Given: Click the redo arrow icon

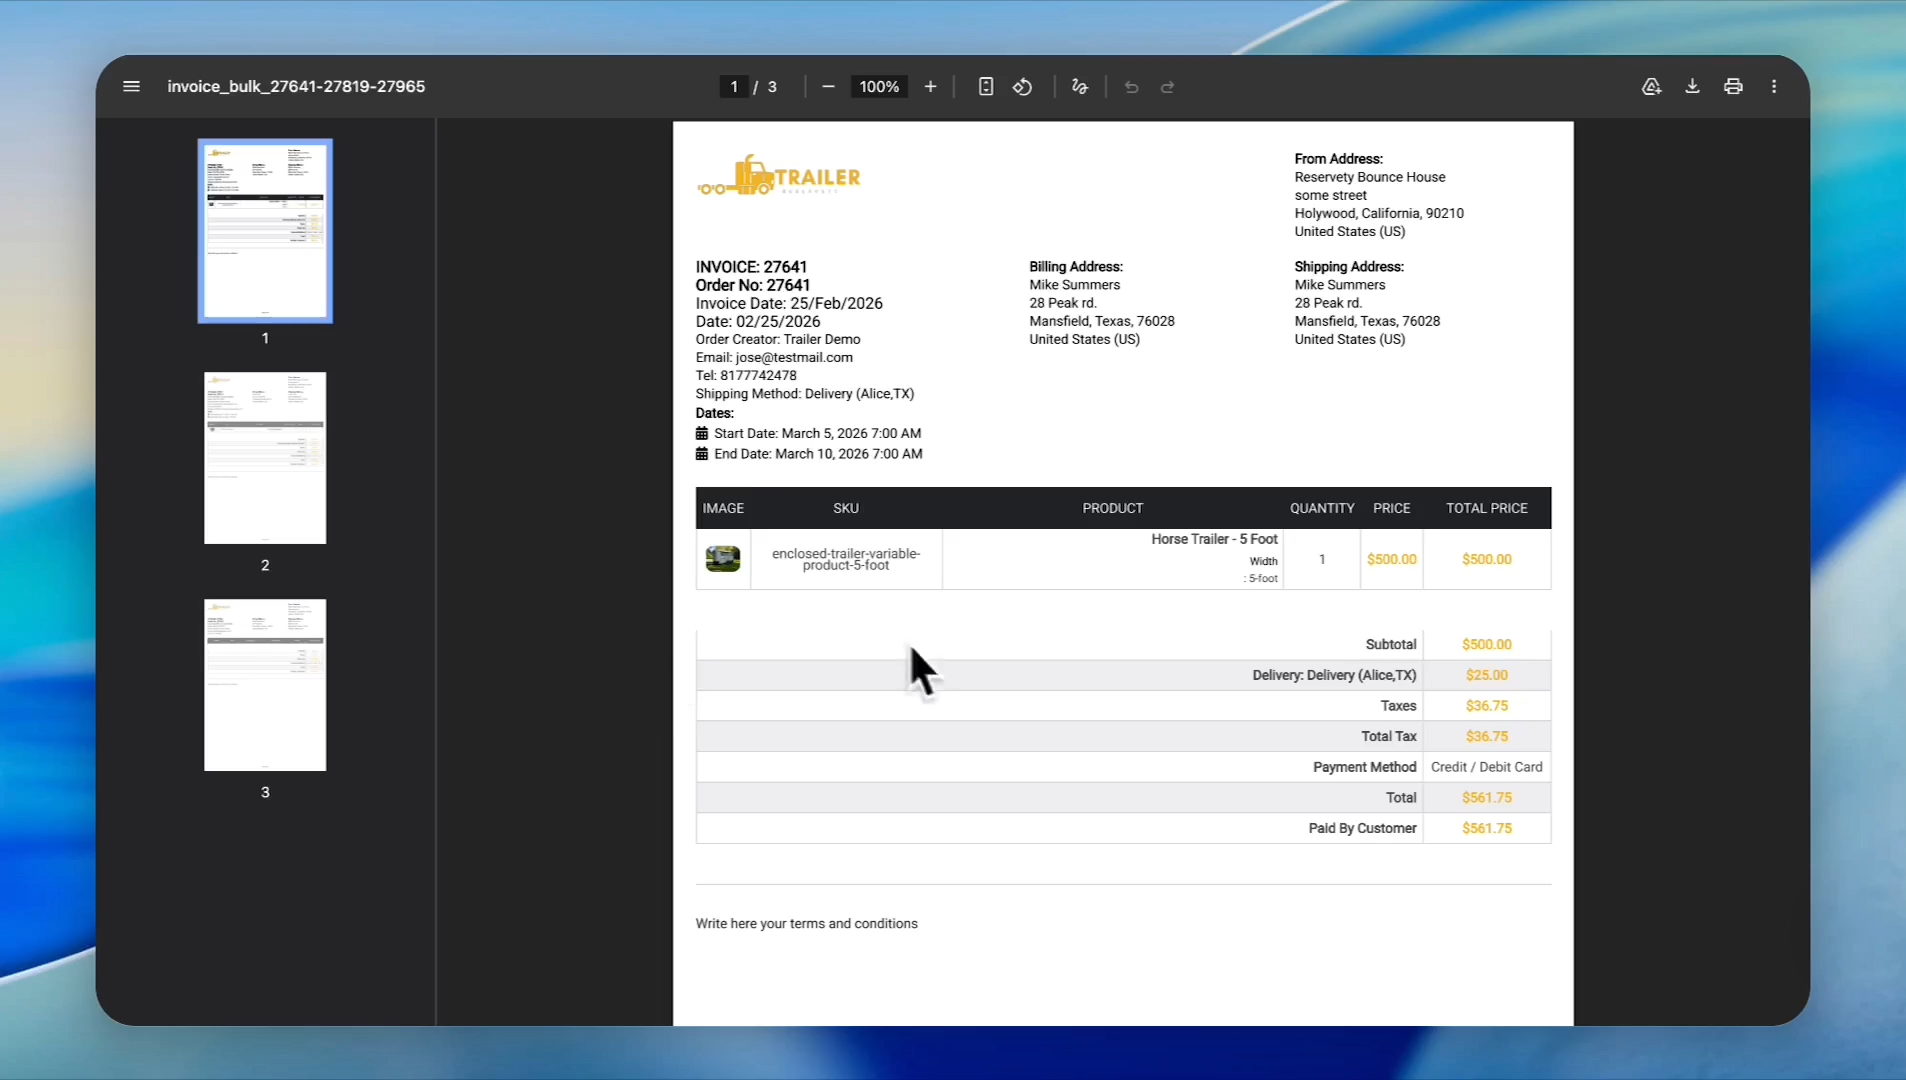Looking at the screenshot, I should pyautogui.click(x=1167, y=87).
